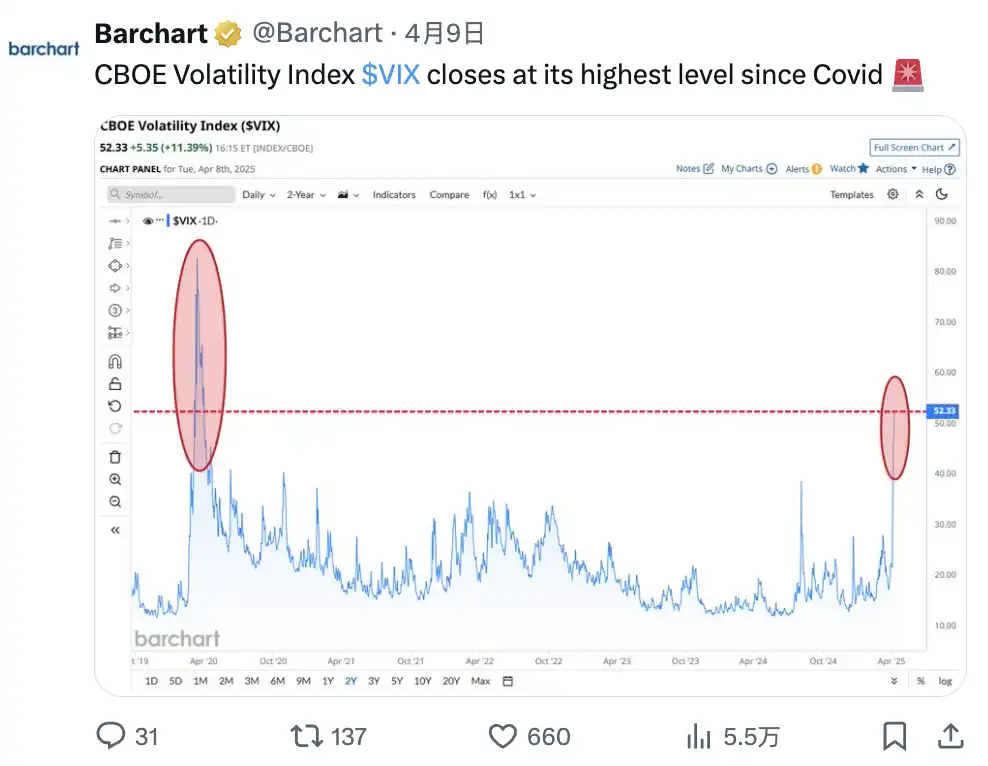This screenshot has width=988, height=766.
Task: Toggle dark mode moon icon
Action: click(x=941, y=195)
